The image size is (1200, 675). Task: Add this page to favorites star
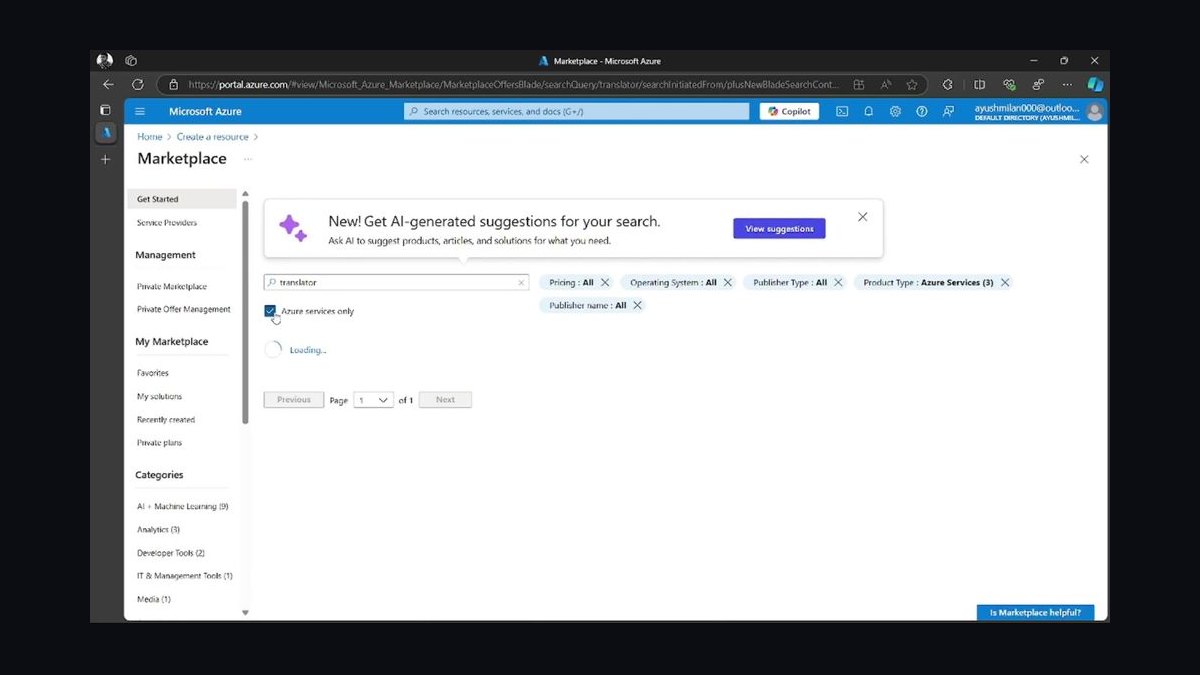[912, 85]
